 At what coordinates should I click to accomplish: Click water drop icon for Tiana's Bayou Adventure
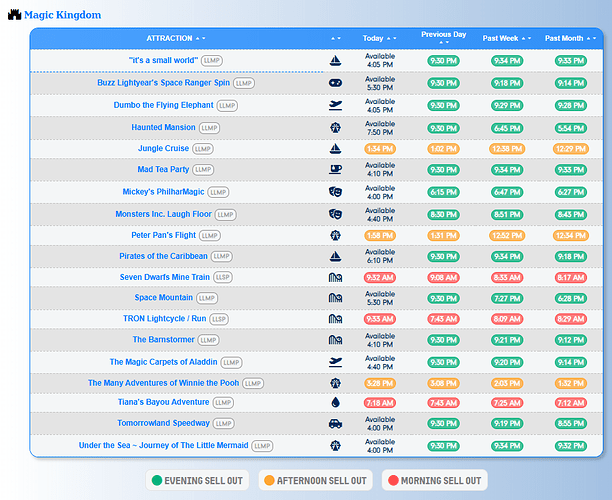pos(335,402)
